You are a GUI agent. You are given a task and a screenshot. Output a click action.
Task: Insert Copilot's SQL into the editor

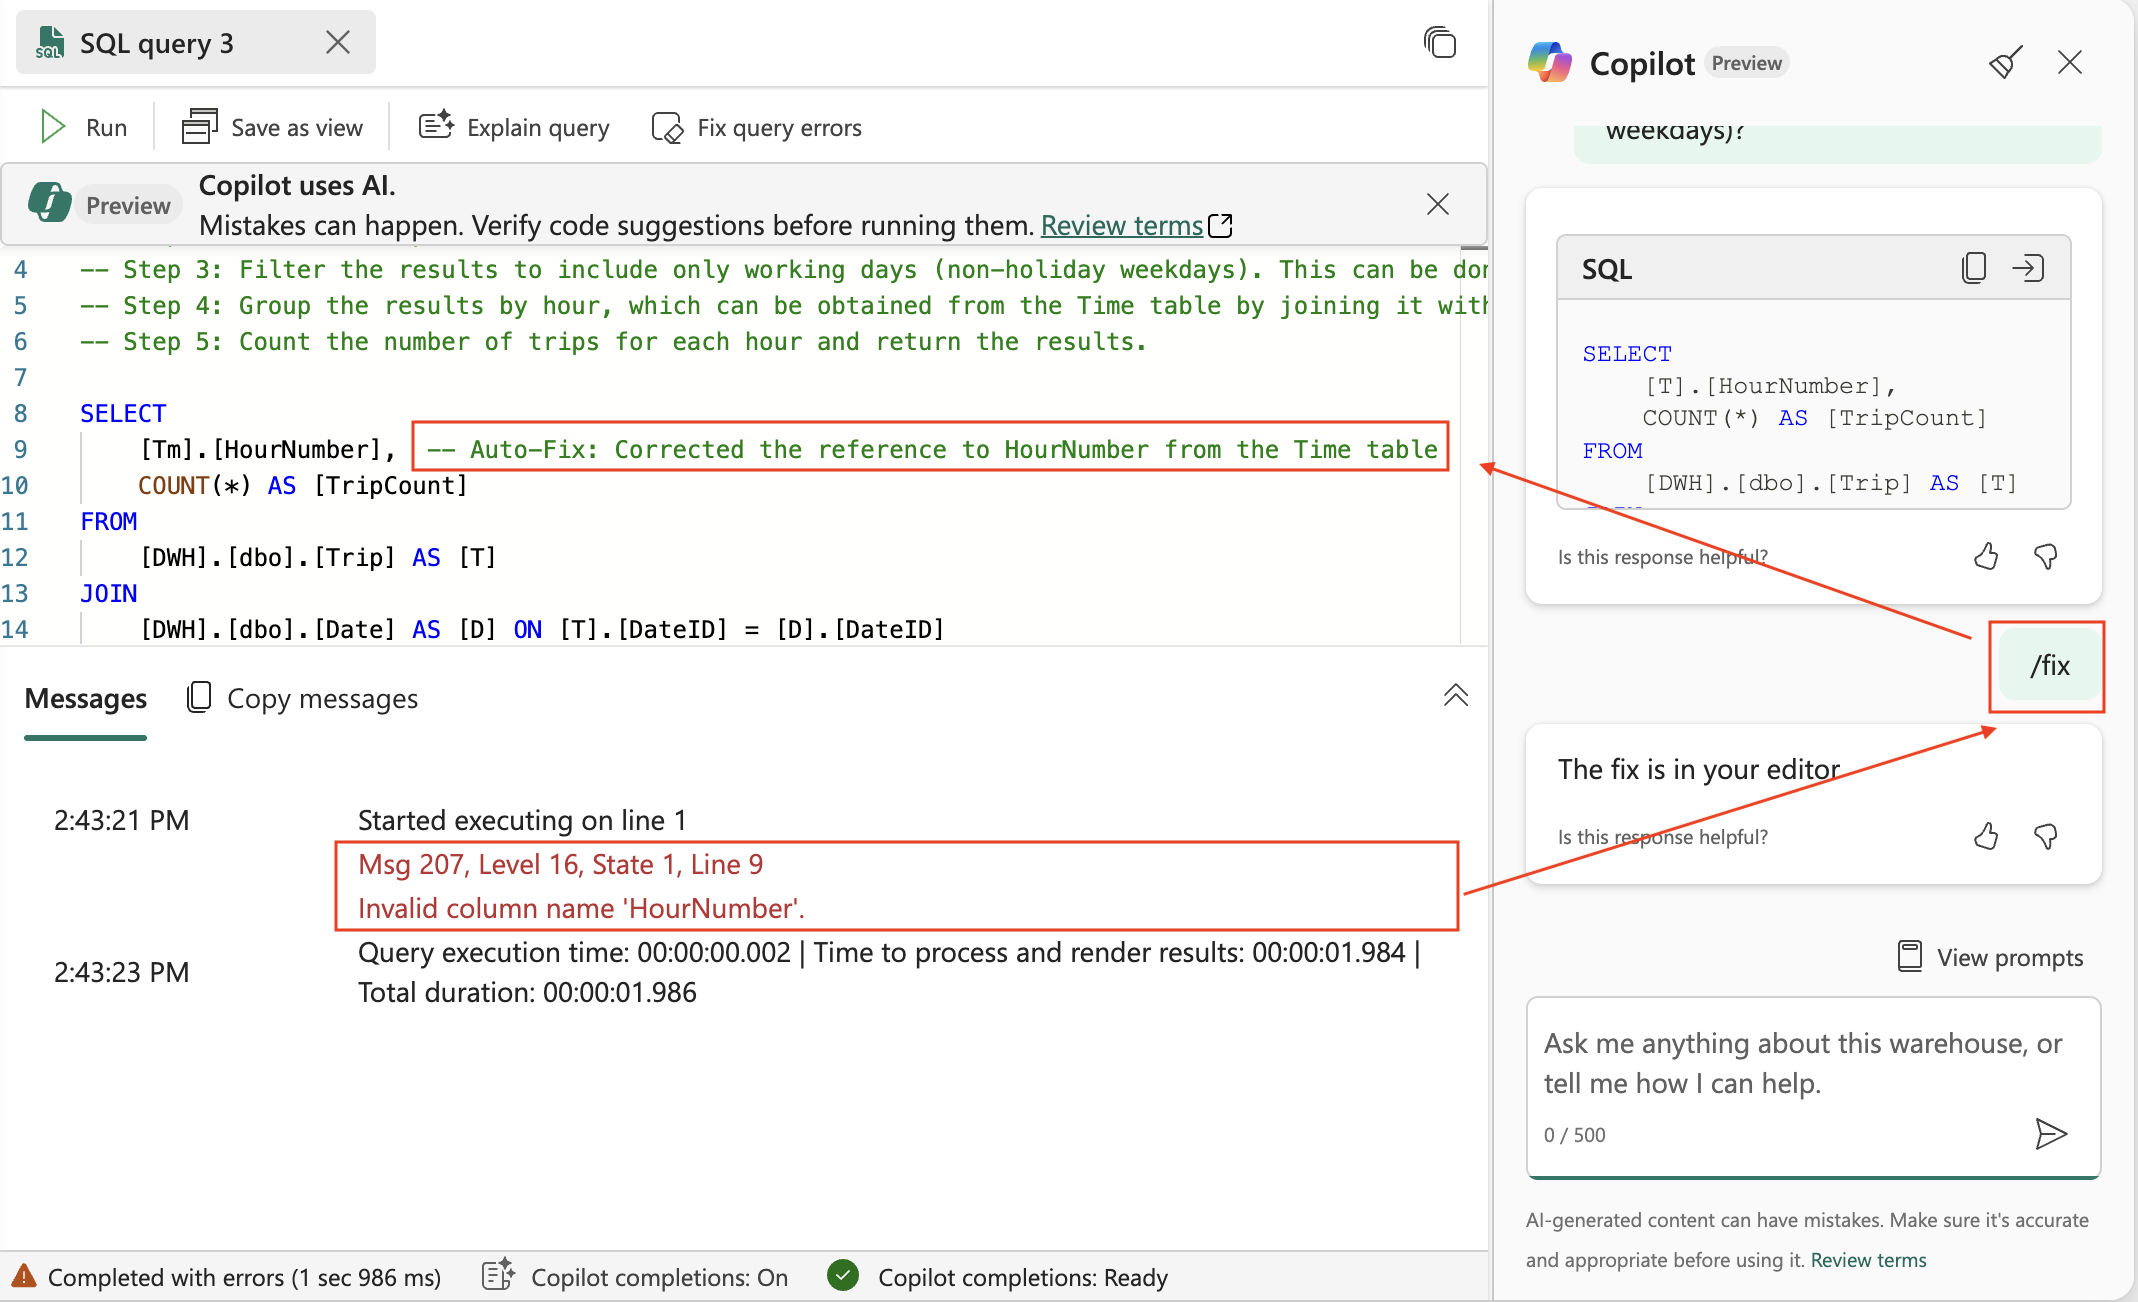click(x=2029, y=267)
